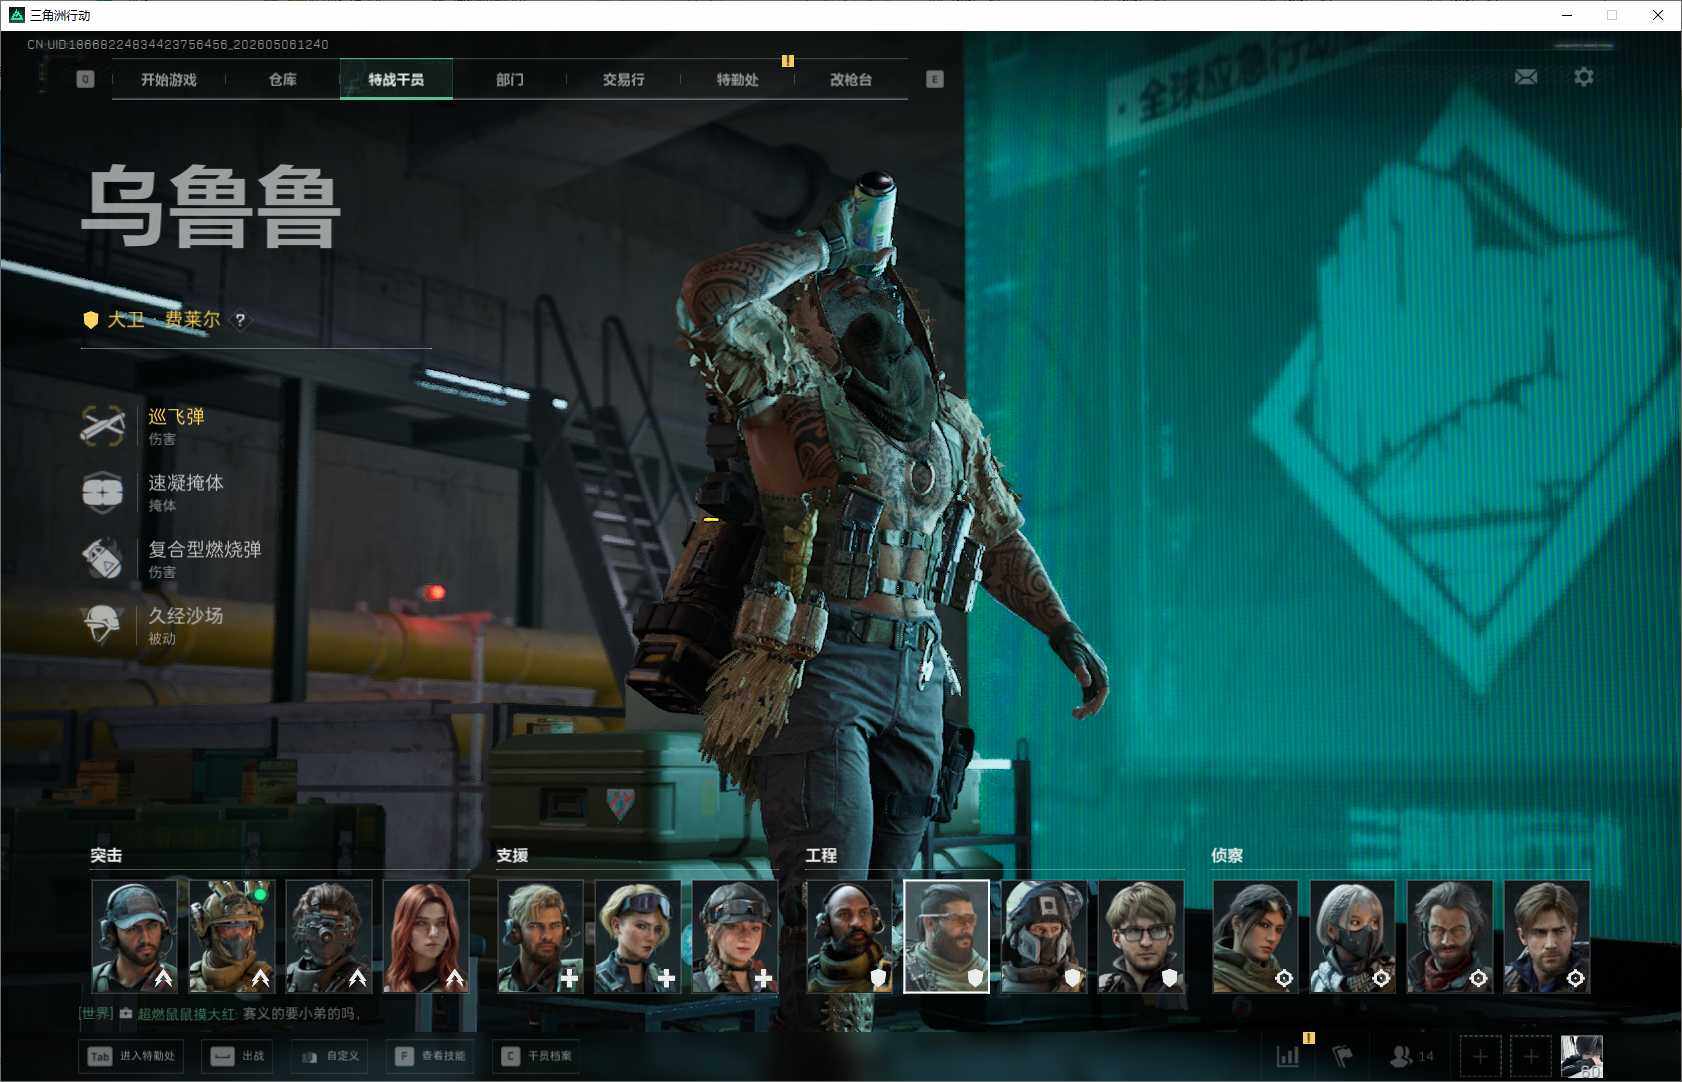Image resolution: width=1682 pixels, height=1082 pixels.
Task: Click the 自定义 customize button
Action: (330, 1056)
